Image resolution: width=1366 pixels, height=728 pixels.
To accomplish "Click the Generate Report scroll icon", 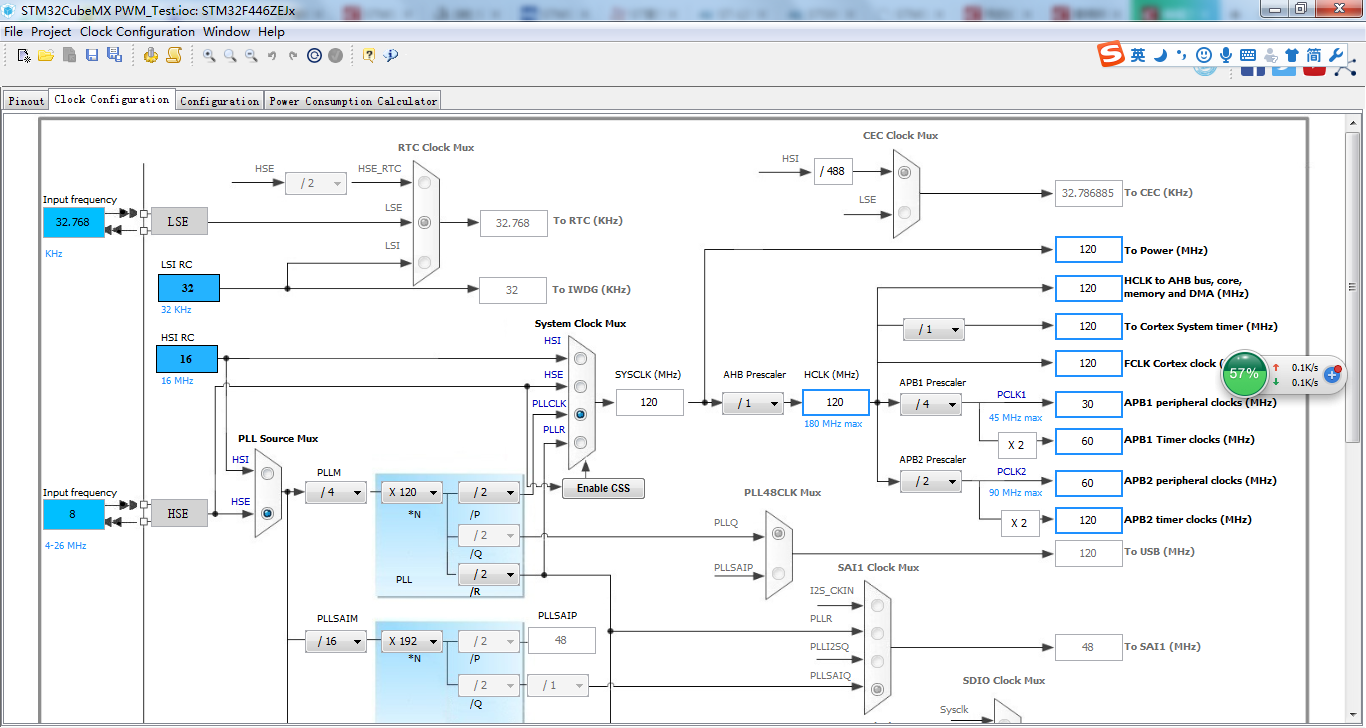I will click(173, 55).
